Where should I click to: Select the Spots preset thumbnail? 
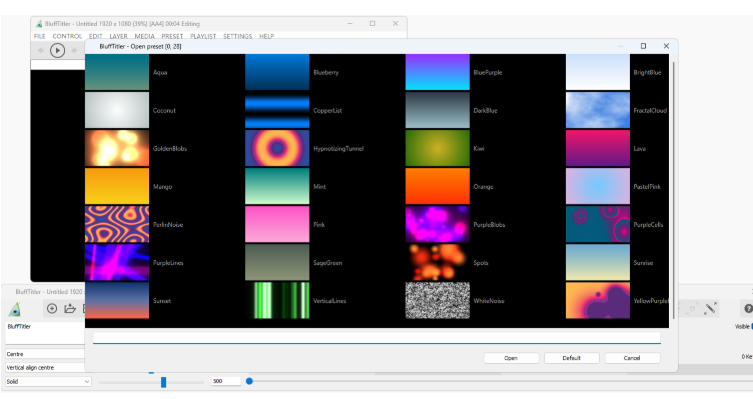[437, 262]
